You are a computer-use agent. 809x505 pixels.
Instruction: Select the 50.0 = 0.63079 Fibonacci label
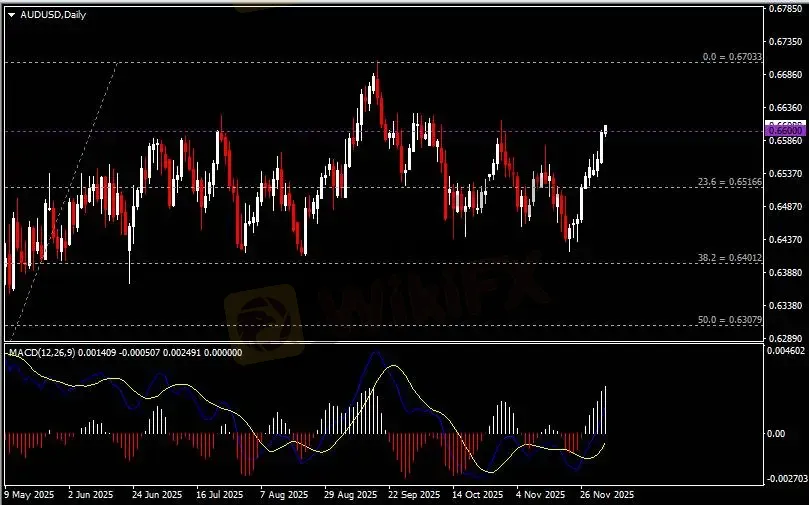coord(729,320)
